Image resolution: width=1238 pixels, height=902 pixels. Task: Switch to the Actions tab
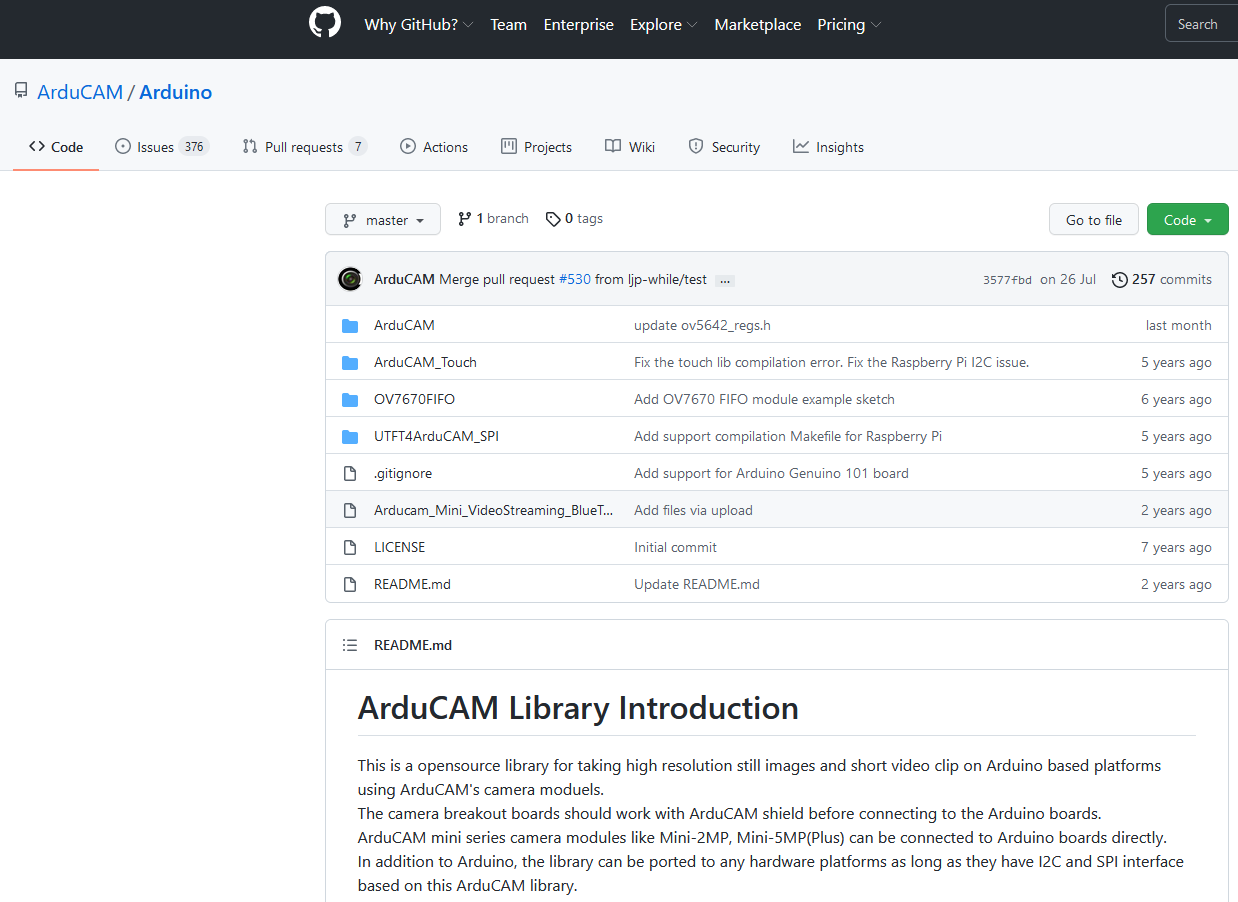(x=434, y=147)
